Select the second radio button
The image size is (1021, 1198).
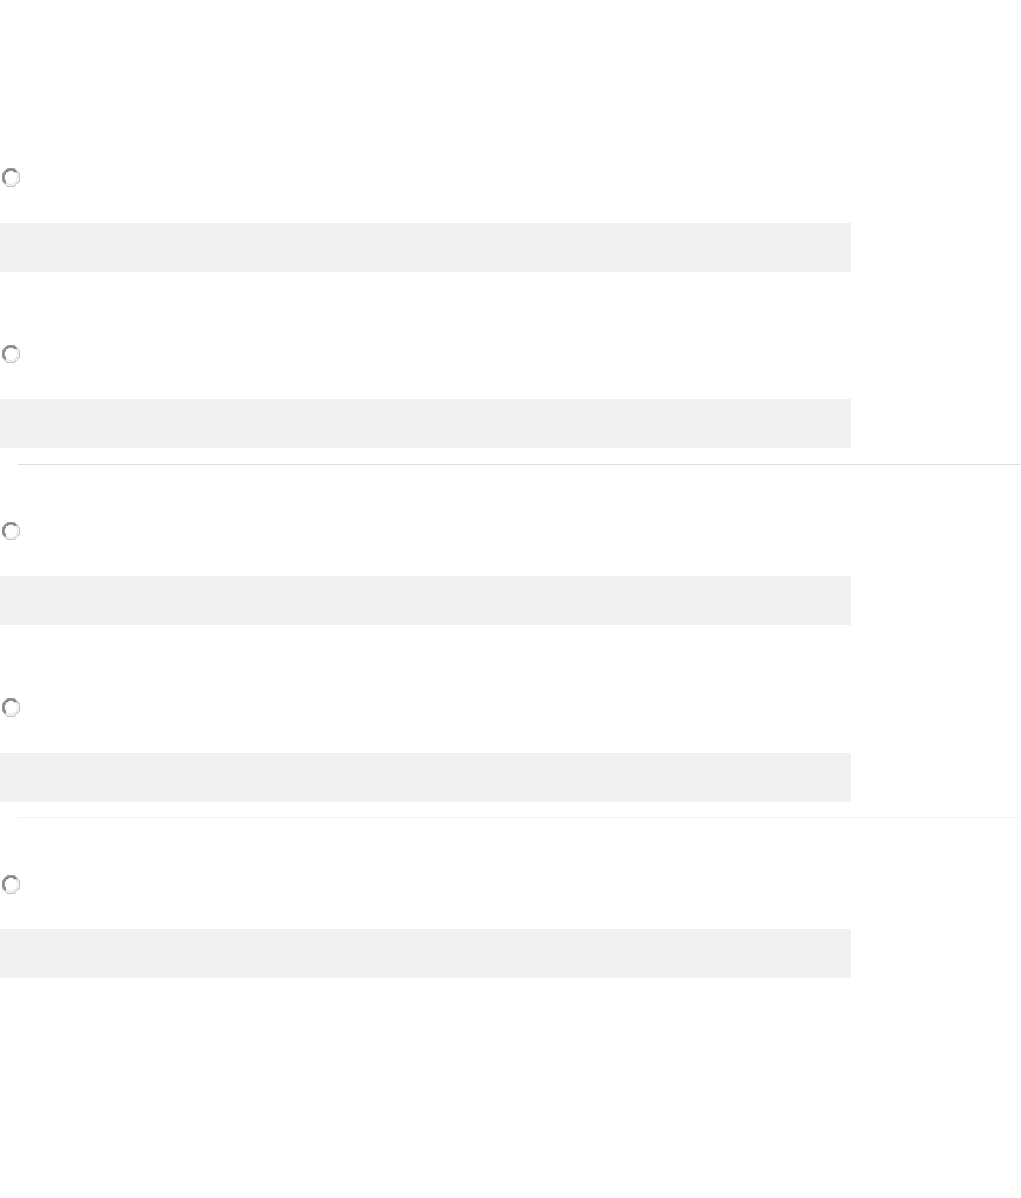point(10,354)
